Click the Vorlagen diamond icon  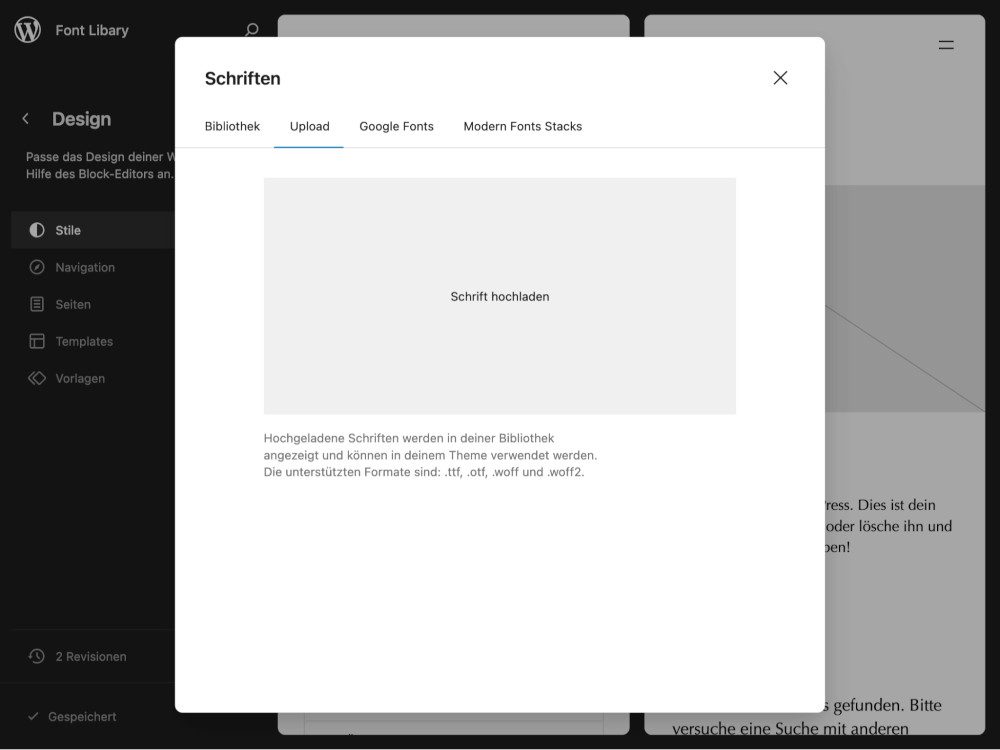click(x=37, y=378)
